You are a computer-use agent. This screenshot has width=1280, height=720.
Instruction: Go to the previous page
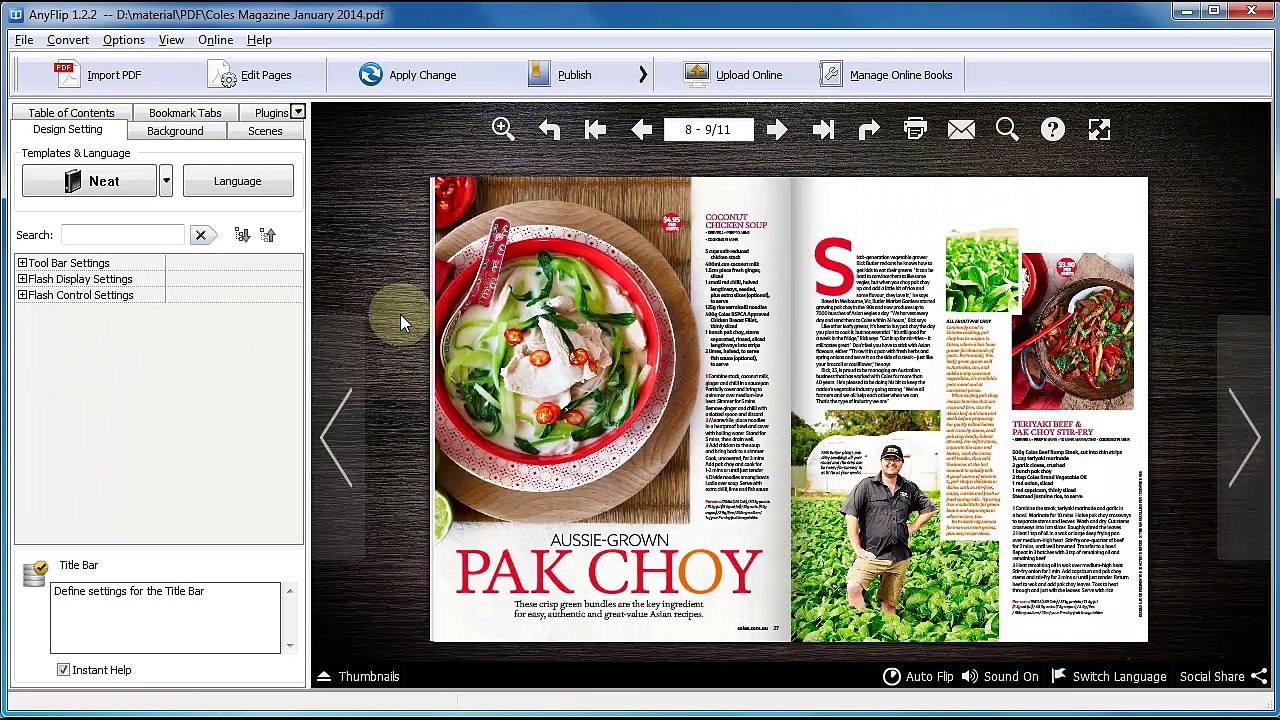click(641, 129)
